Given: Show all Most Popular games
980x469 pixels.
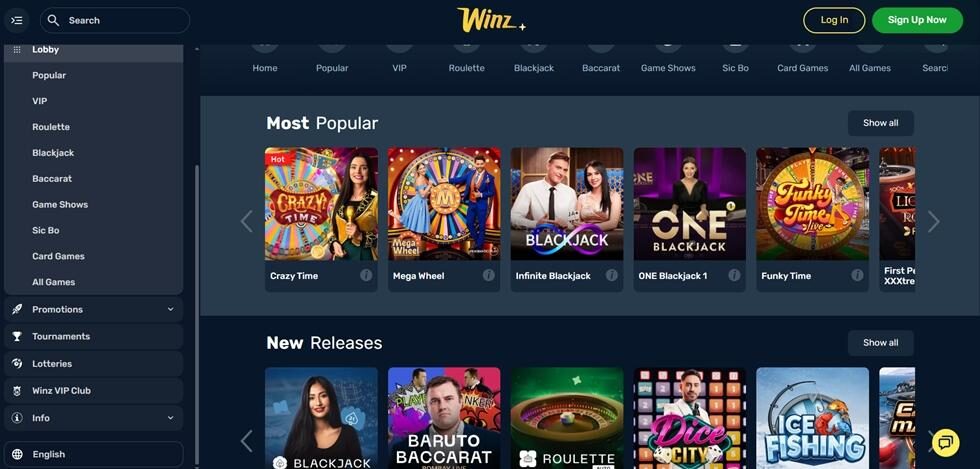Looking at the screenshot, I should (881, 123).
